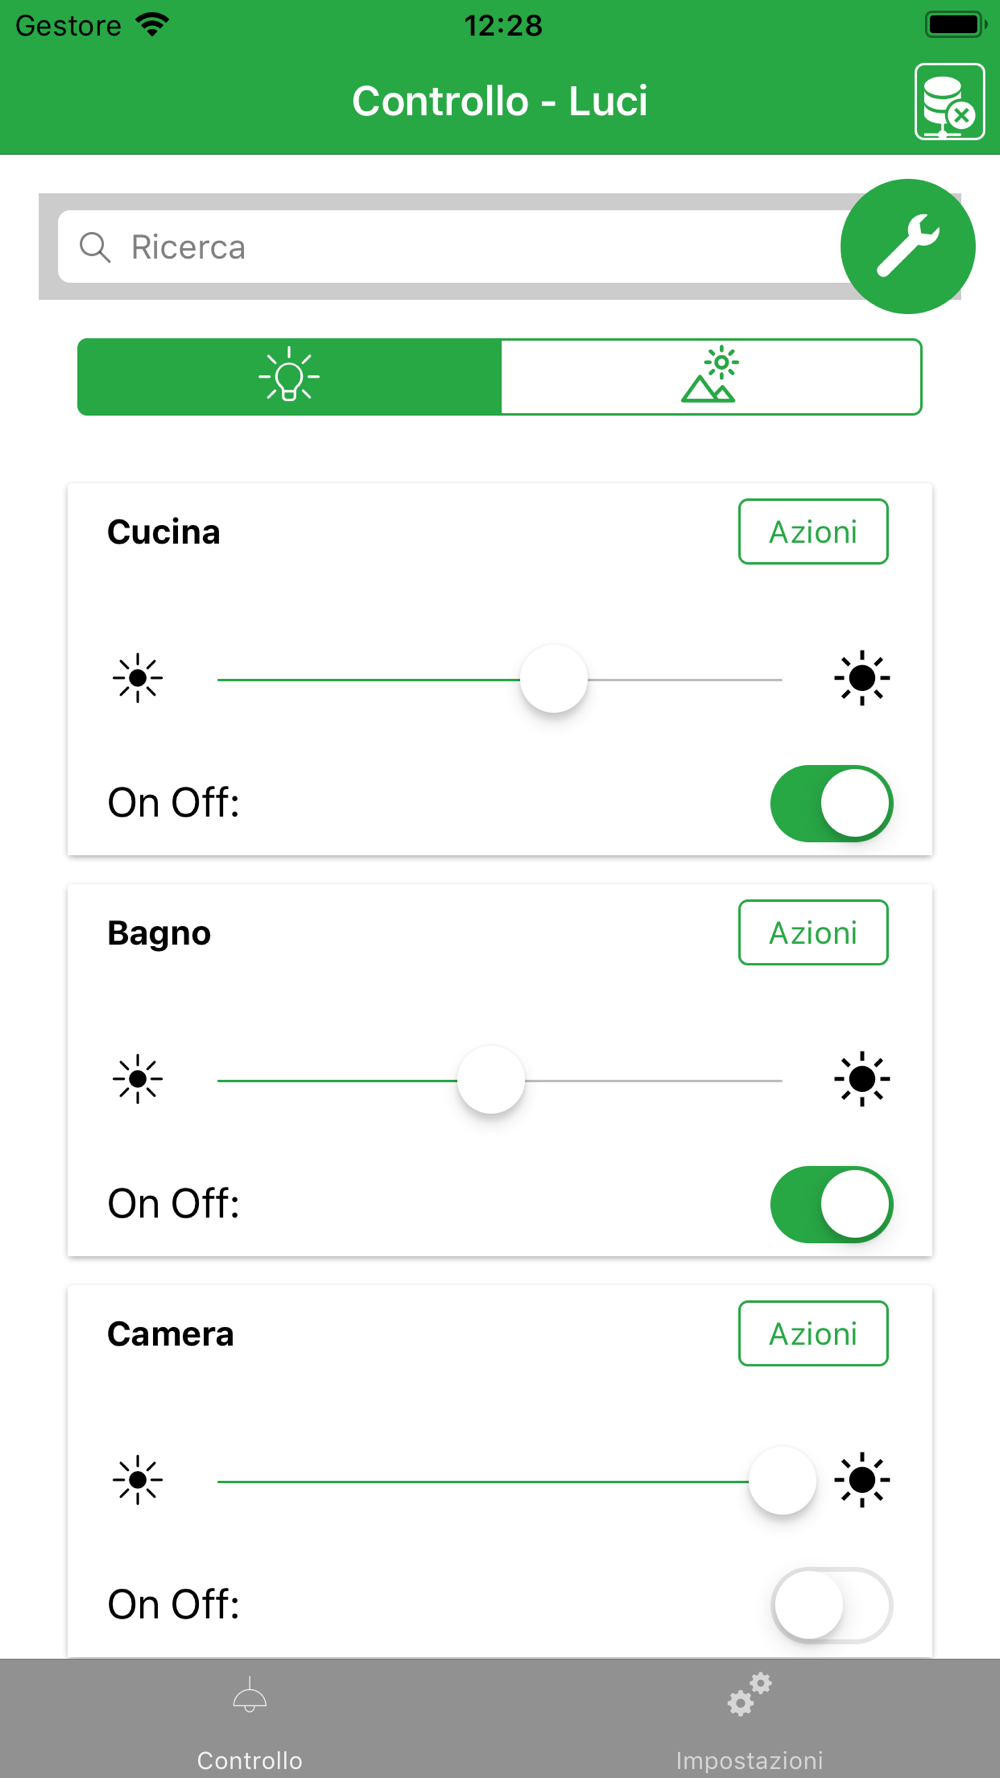Viewport: 1000px width, 1778px height.
Task: Open Azioni for Bagno
Action: click(813, 933)
